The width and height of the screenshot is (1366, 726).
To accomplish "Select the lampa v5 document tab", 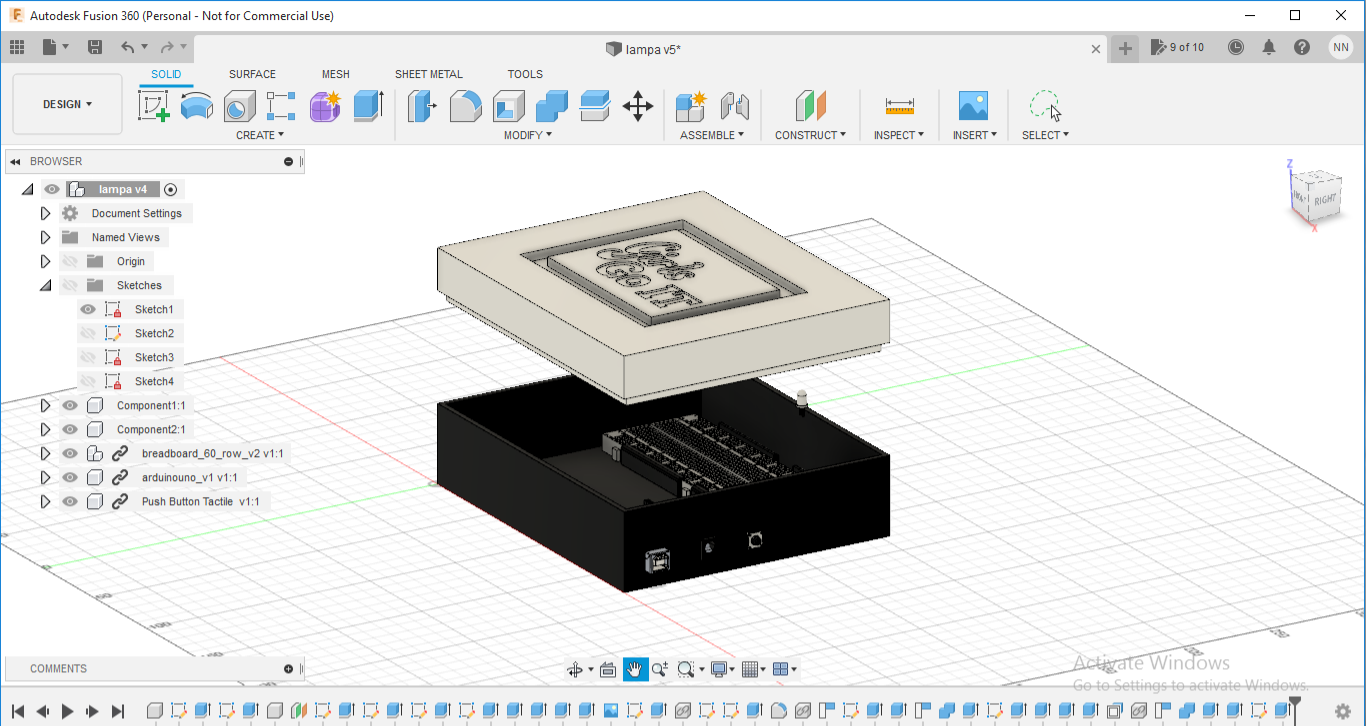I will (644, 48).
